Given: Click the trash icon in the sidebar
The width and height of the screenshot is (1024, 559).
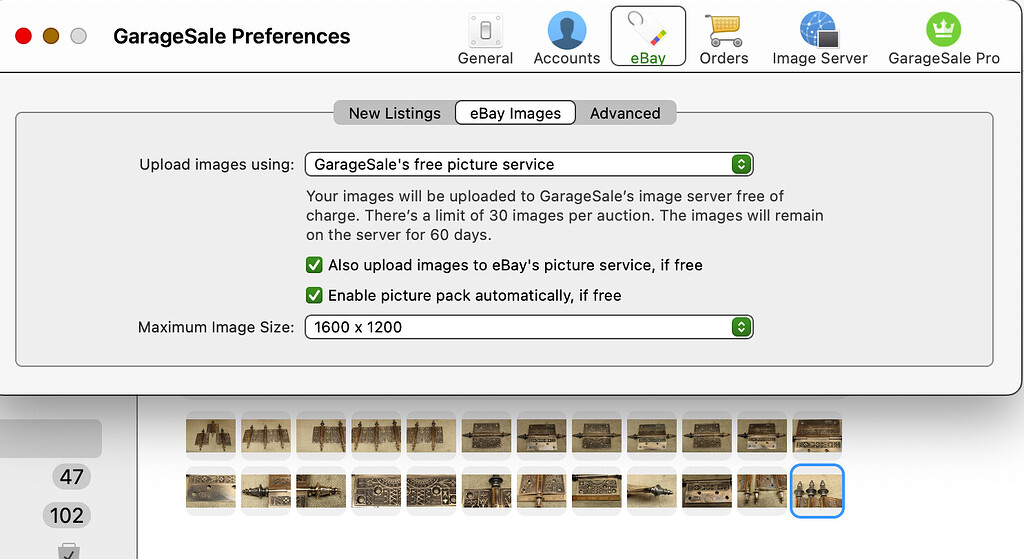Looking at the screenshot, I should point(69,551).
